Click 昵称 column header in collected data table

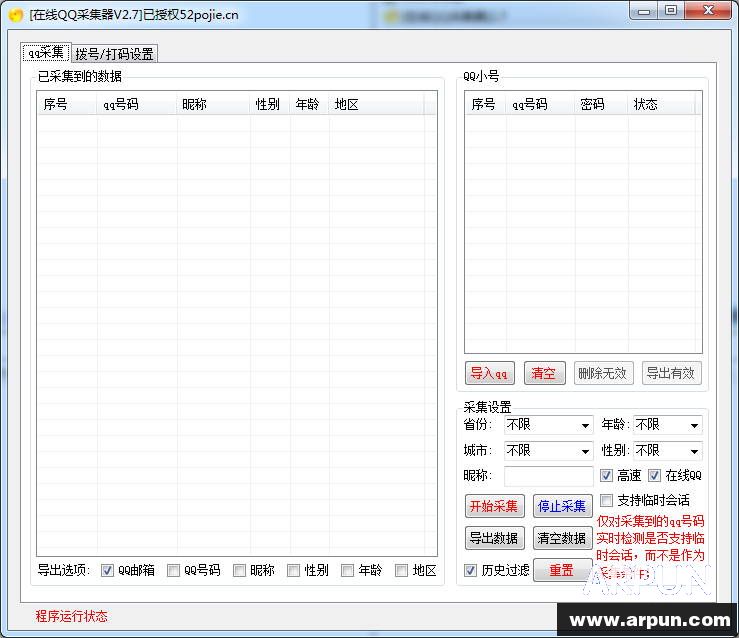(x=213, y=104)
